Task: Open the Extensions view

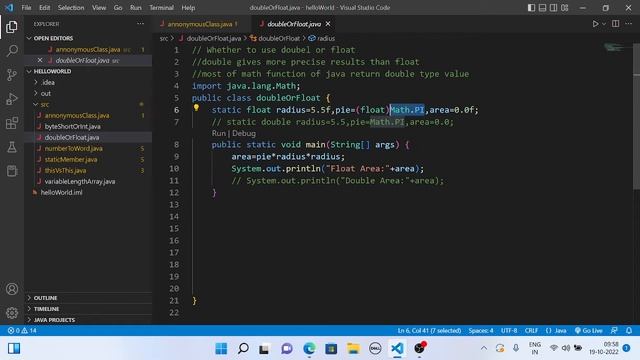Action: [12, 123]
